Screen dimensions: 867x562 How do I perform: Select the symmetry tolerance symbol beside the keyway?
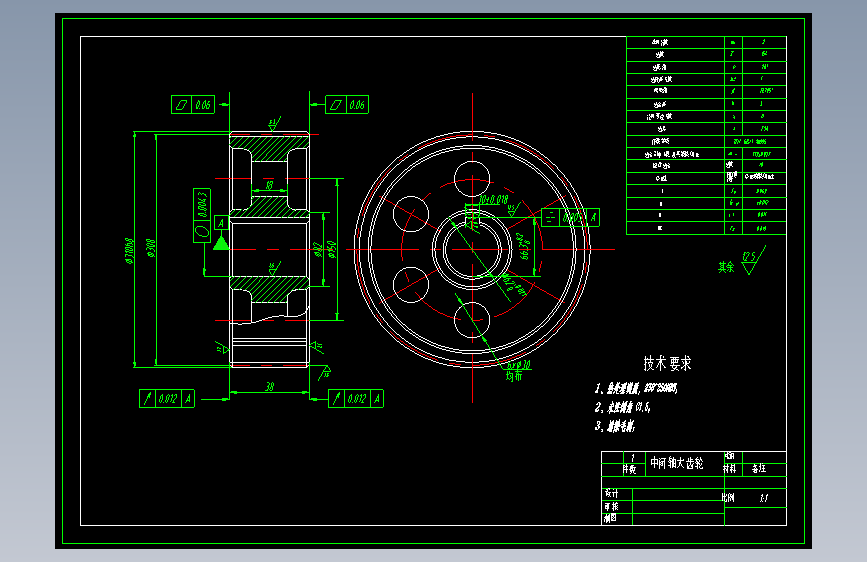pyautogui.click(x=550, y=218)
